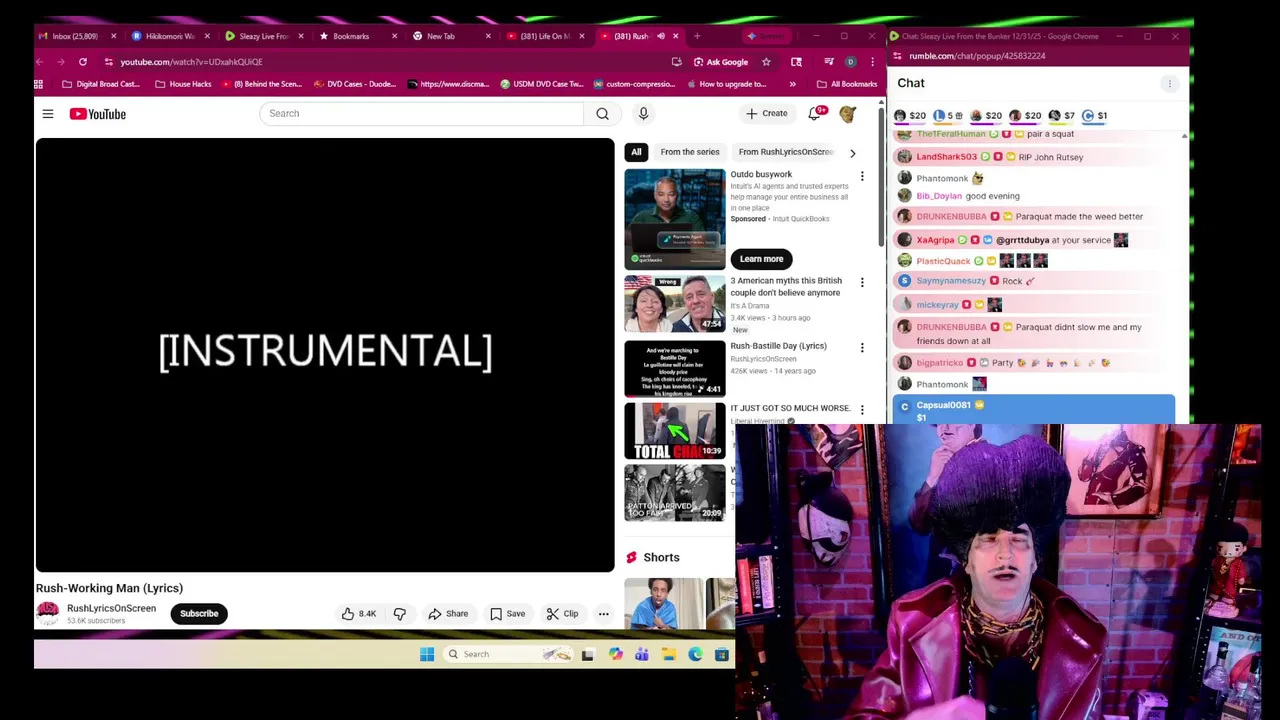Like the Rush-Working Man video
1280x720 pixels.
pos(358,614)
